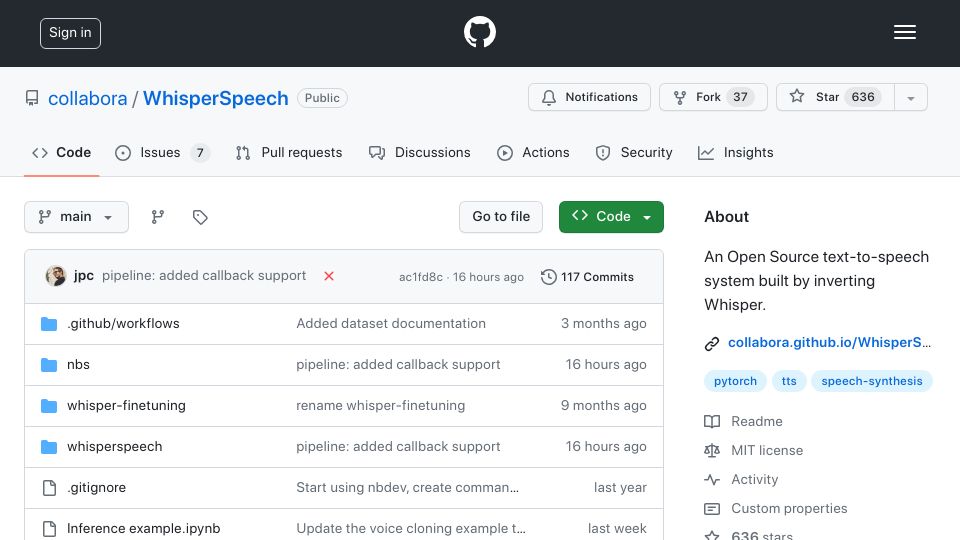Viewport: 960px width, 540px height.
Task: Select the speech-synthesis topic tag
Action: (x=871, y=381)
